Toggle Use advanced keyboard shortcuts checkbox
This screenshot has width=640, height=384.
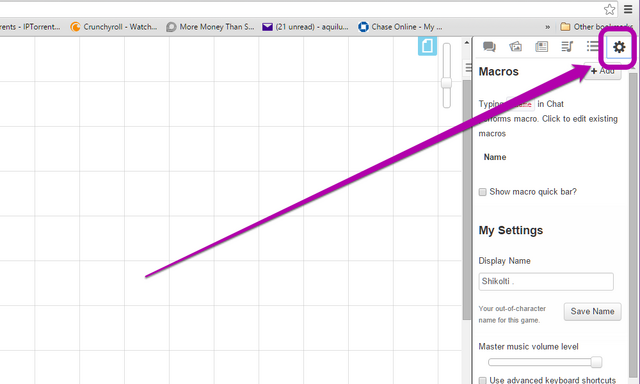[x=482, y=380]
